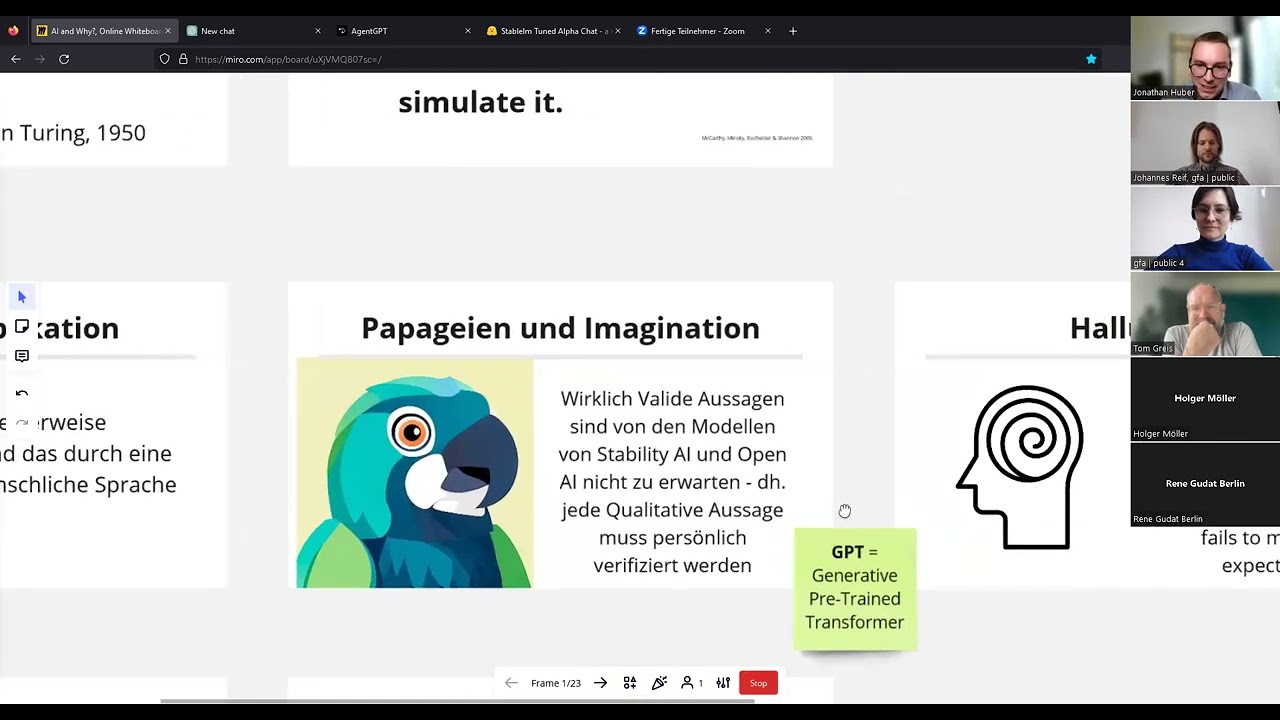1280x720 pixels.
Task: Select the cursor select tool
Action: [22, 297]
